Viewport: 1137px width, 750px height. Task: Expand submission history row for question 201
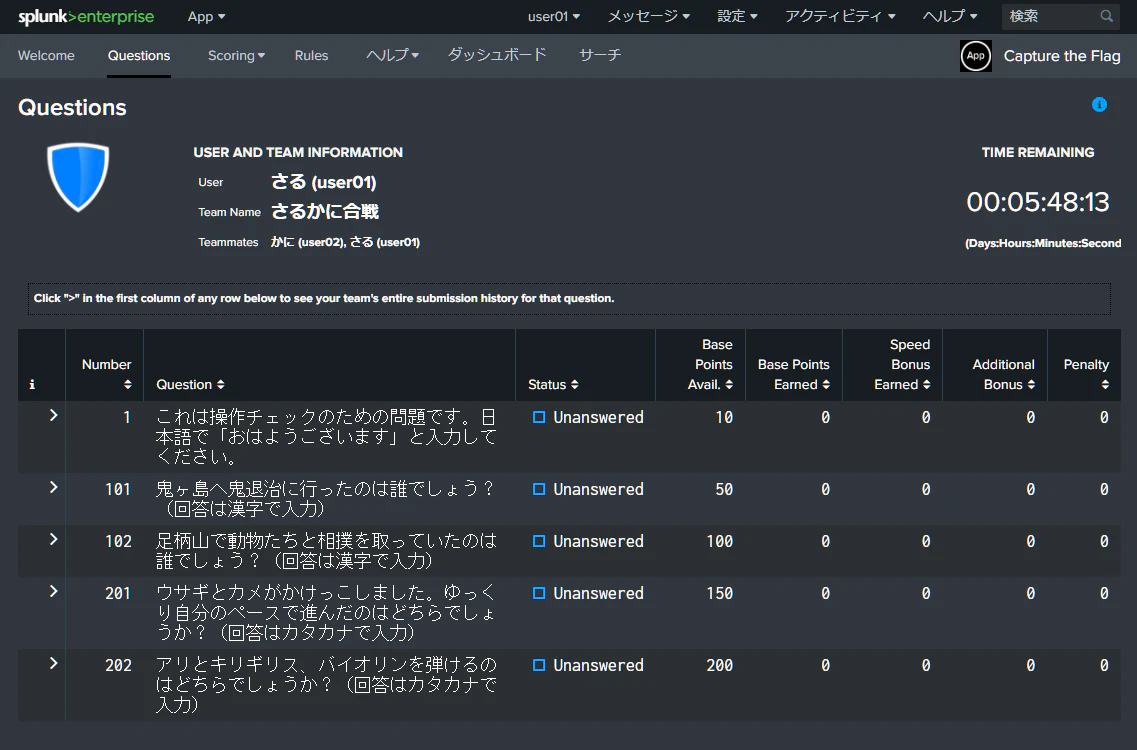53,592
